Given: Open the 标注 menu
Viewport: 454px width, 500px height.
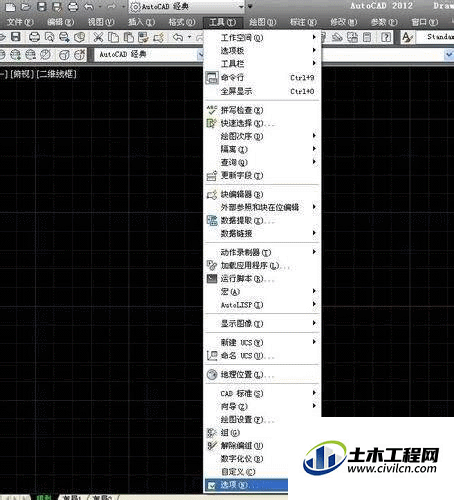Looking at the screenshot, I should [x=303, y=22].
